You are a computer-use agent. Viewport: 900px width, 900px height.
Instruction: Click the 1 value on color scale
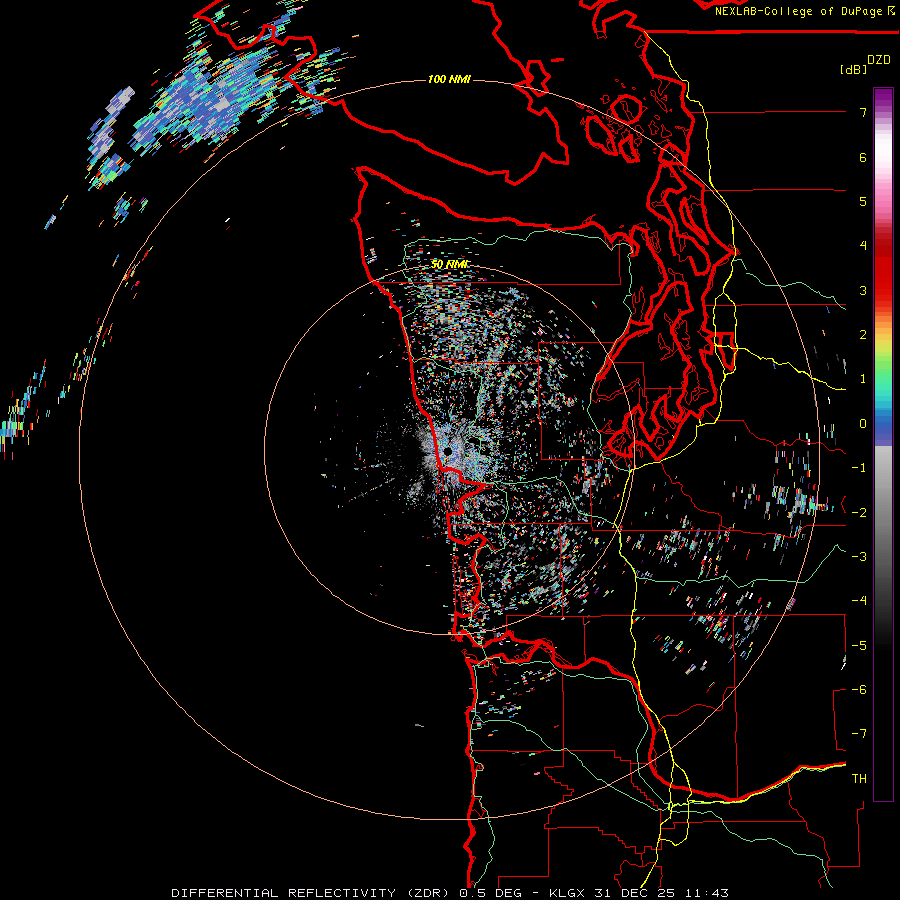pos(863,379)
